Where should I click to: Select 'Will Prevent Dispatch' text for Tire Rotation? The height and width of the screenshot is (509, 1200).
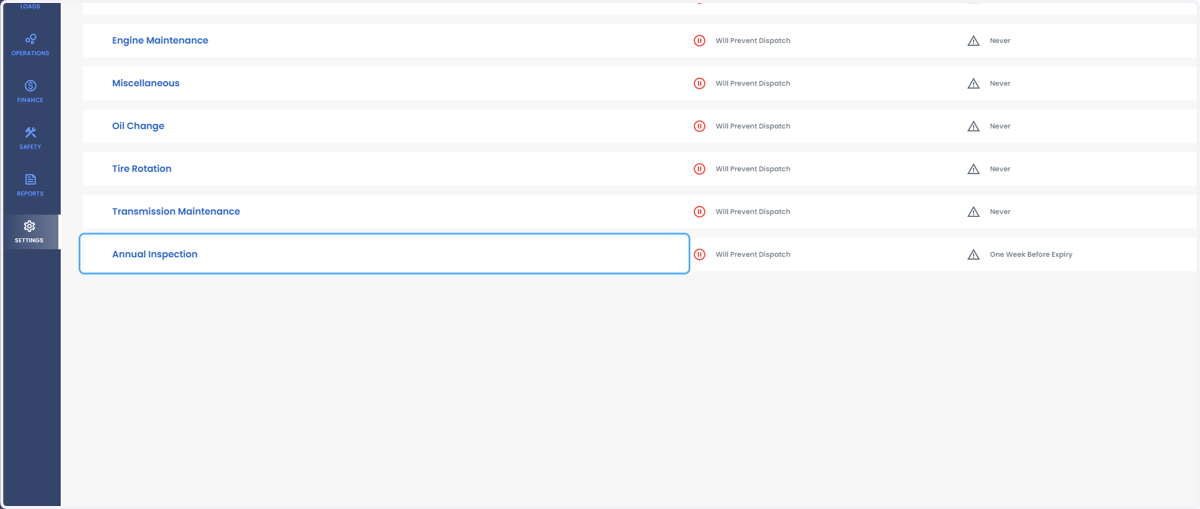point(753,169)
